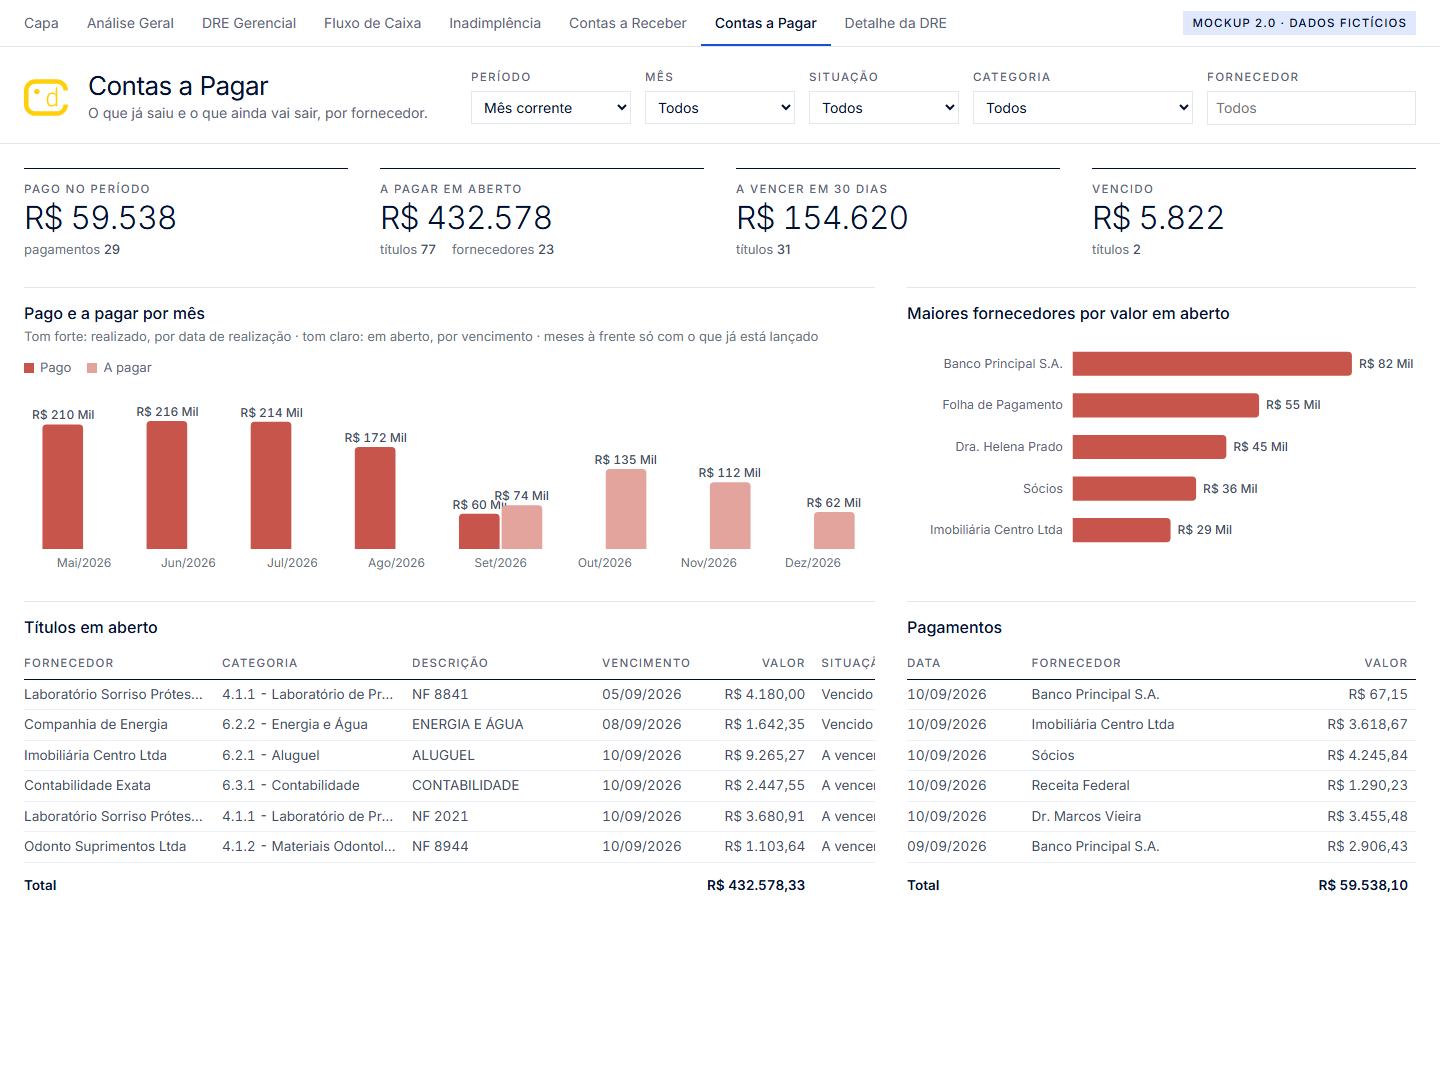
Task: Sort by Vencimento column header
Action: click(646, 663)
